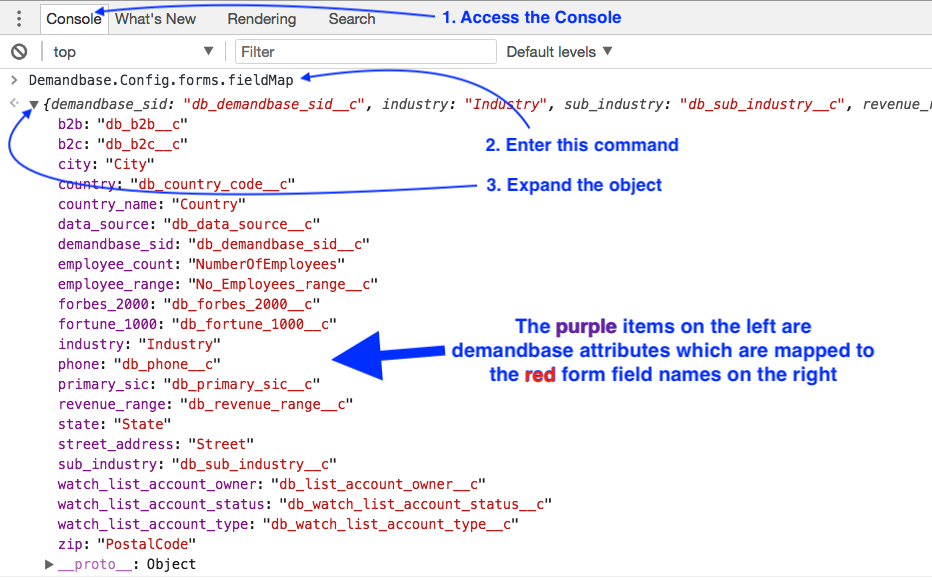Open the DevTools three-dot drawer menu
The width and height of the screenshot is (932, 582).
click(x=19, y=19)
